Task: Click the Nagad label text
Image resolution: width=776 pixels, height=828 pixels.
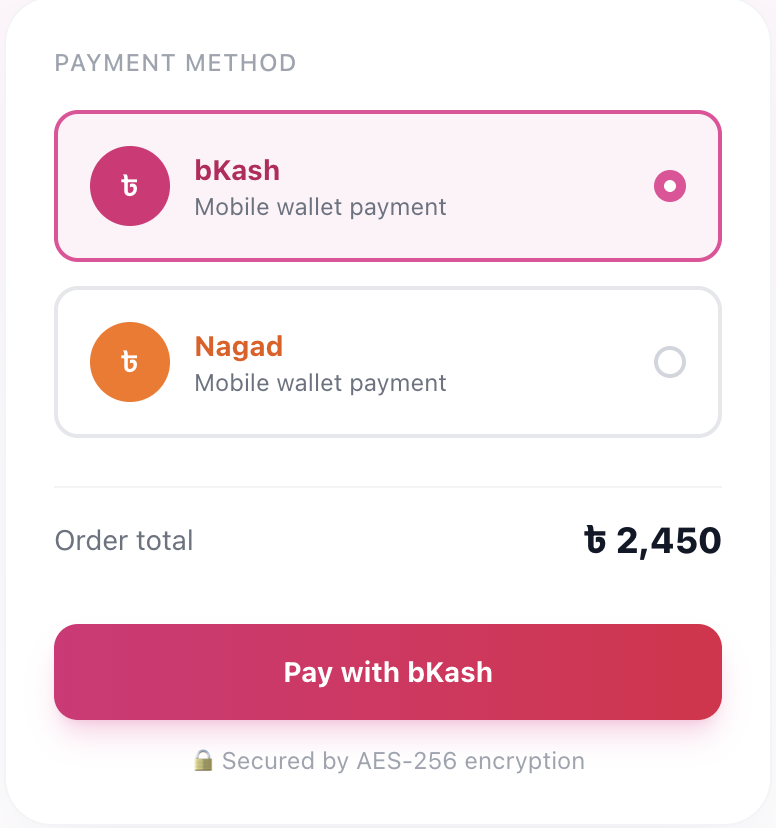Action: (x=239, y=346)
